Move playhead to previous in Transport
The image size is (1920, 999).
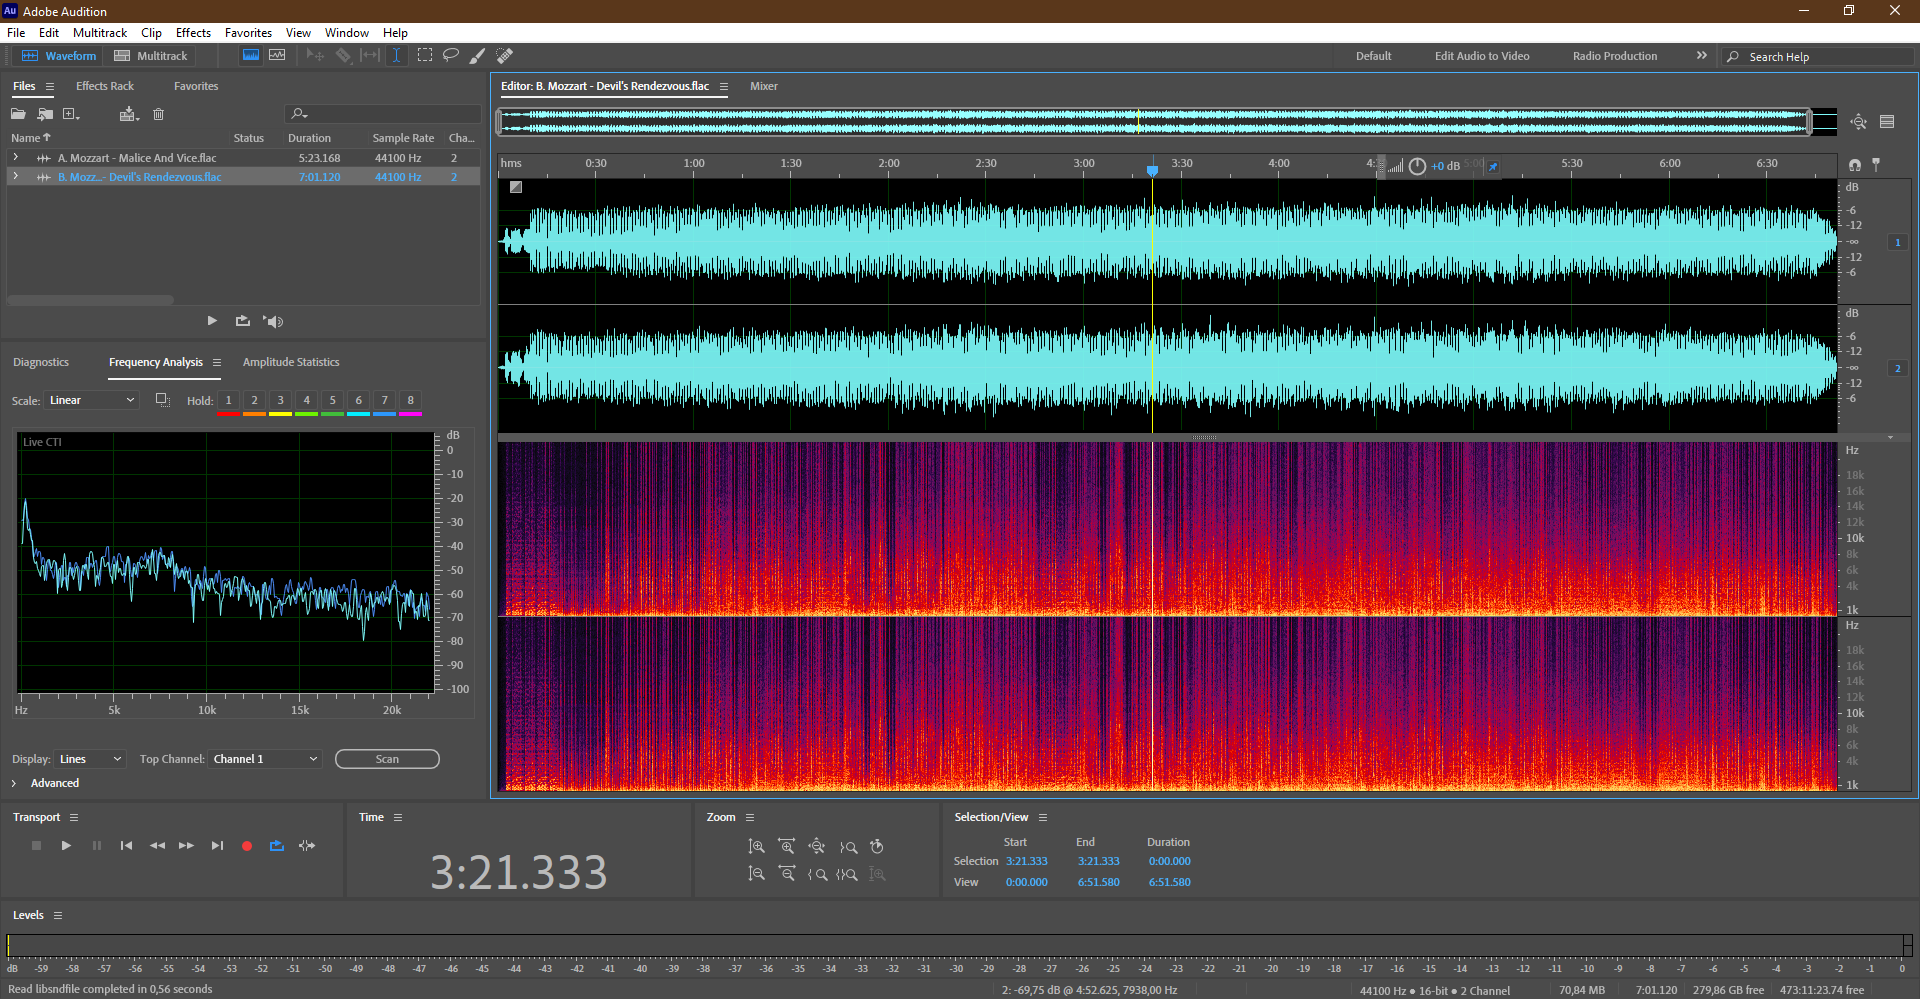(126, 846)
